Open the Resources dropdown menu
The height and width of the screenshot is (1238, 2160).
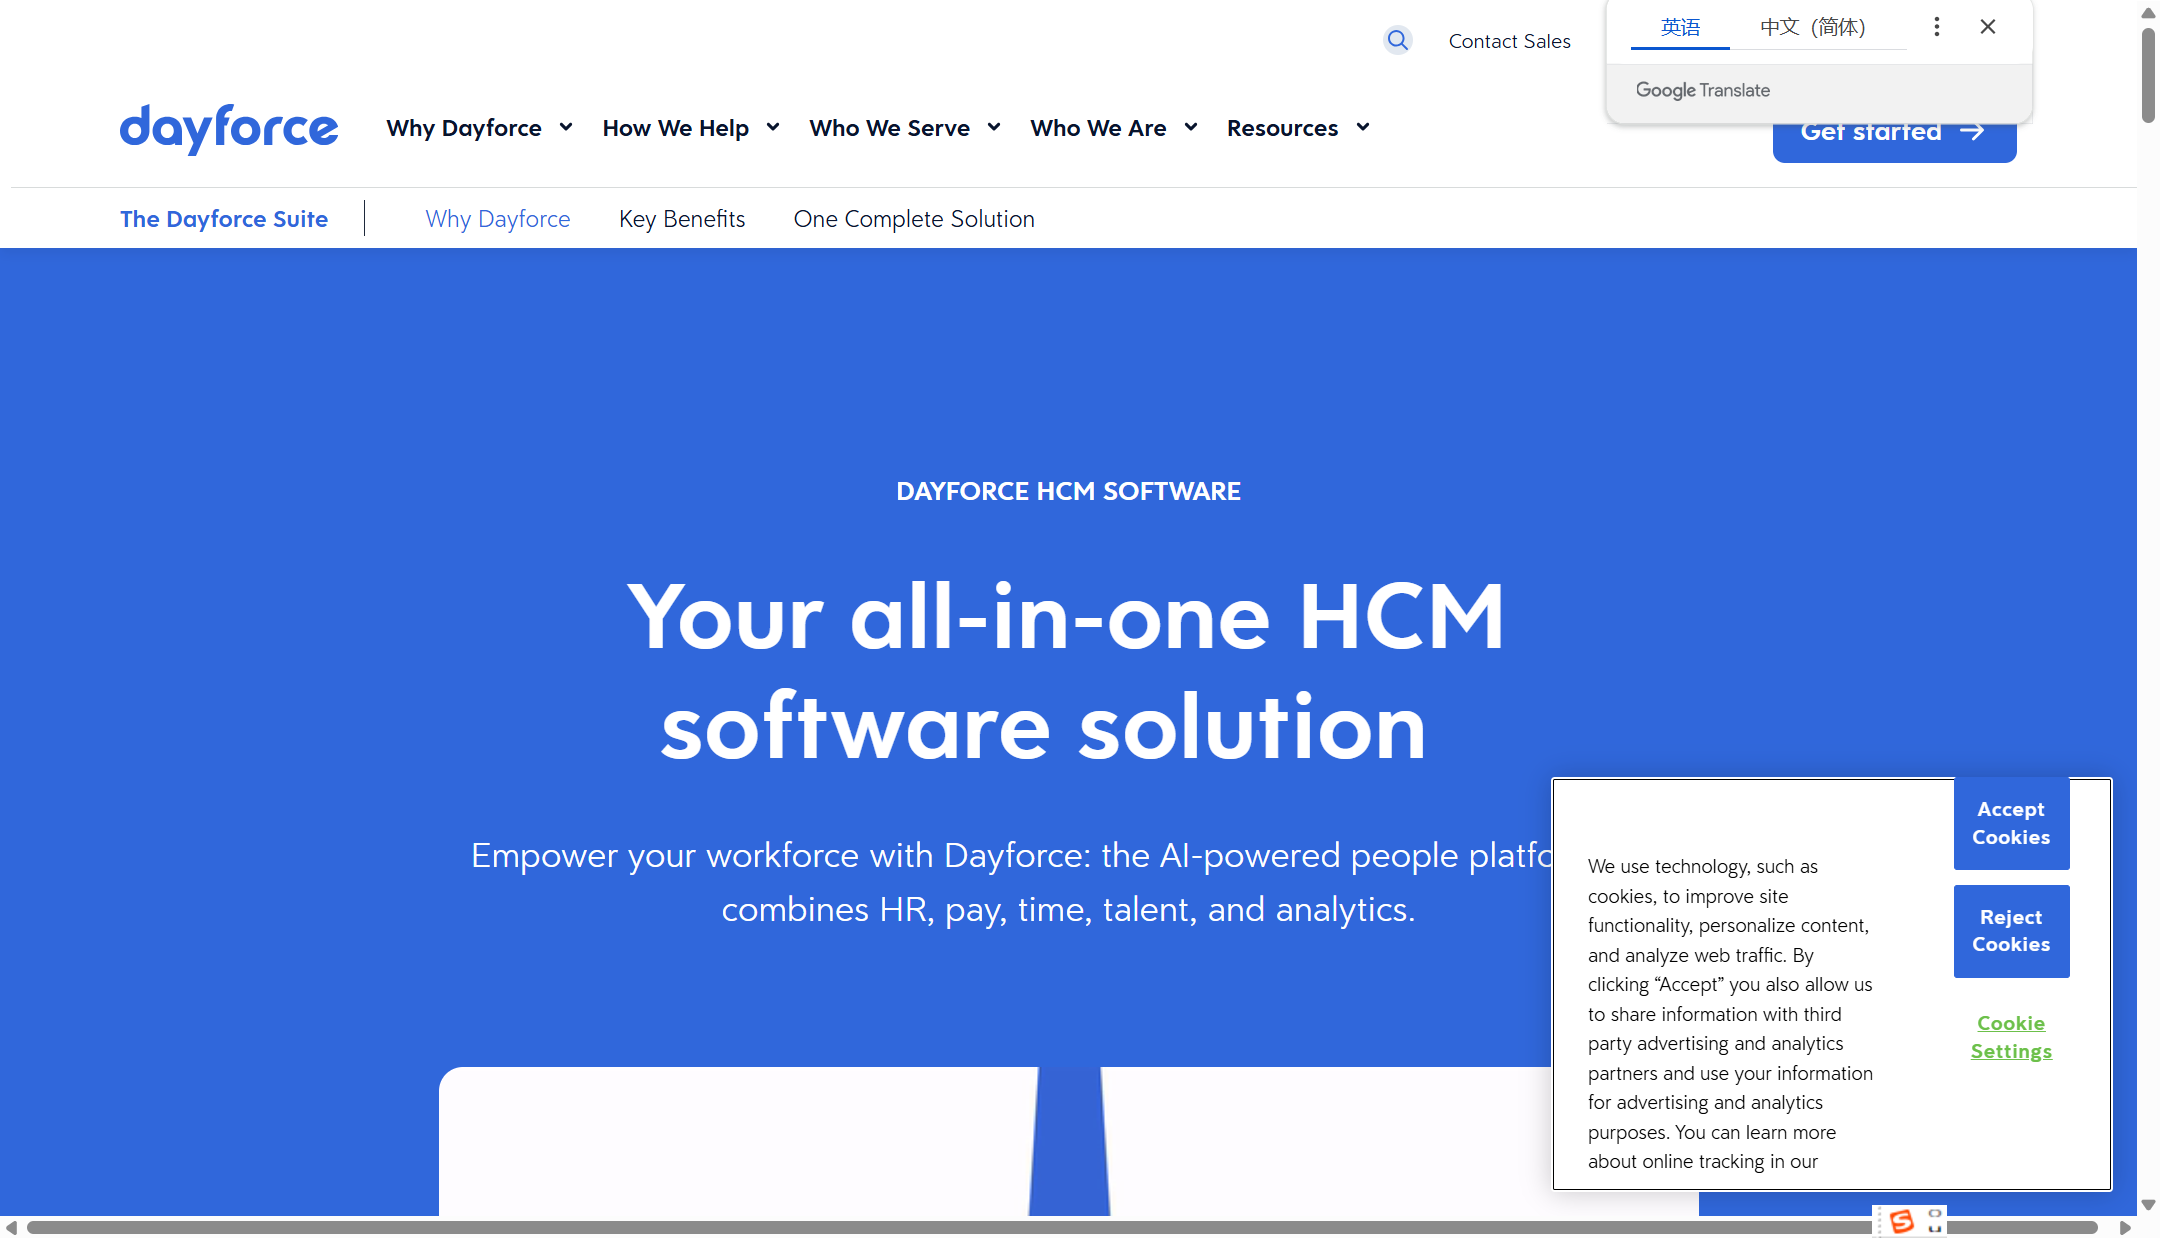pos(1297,128)
